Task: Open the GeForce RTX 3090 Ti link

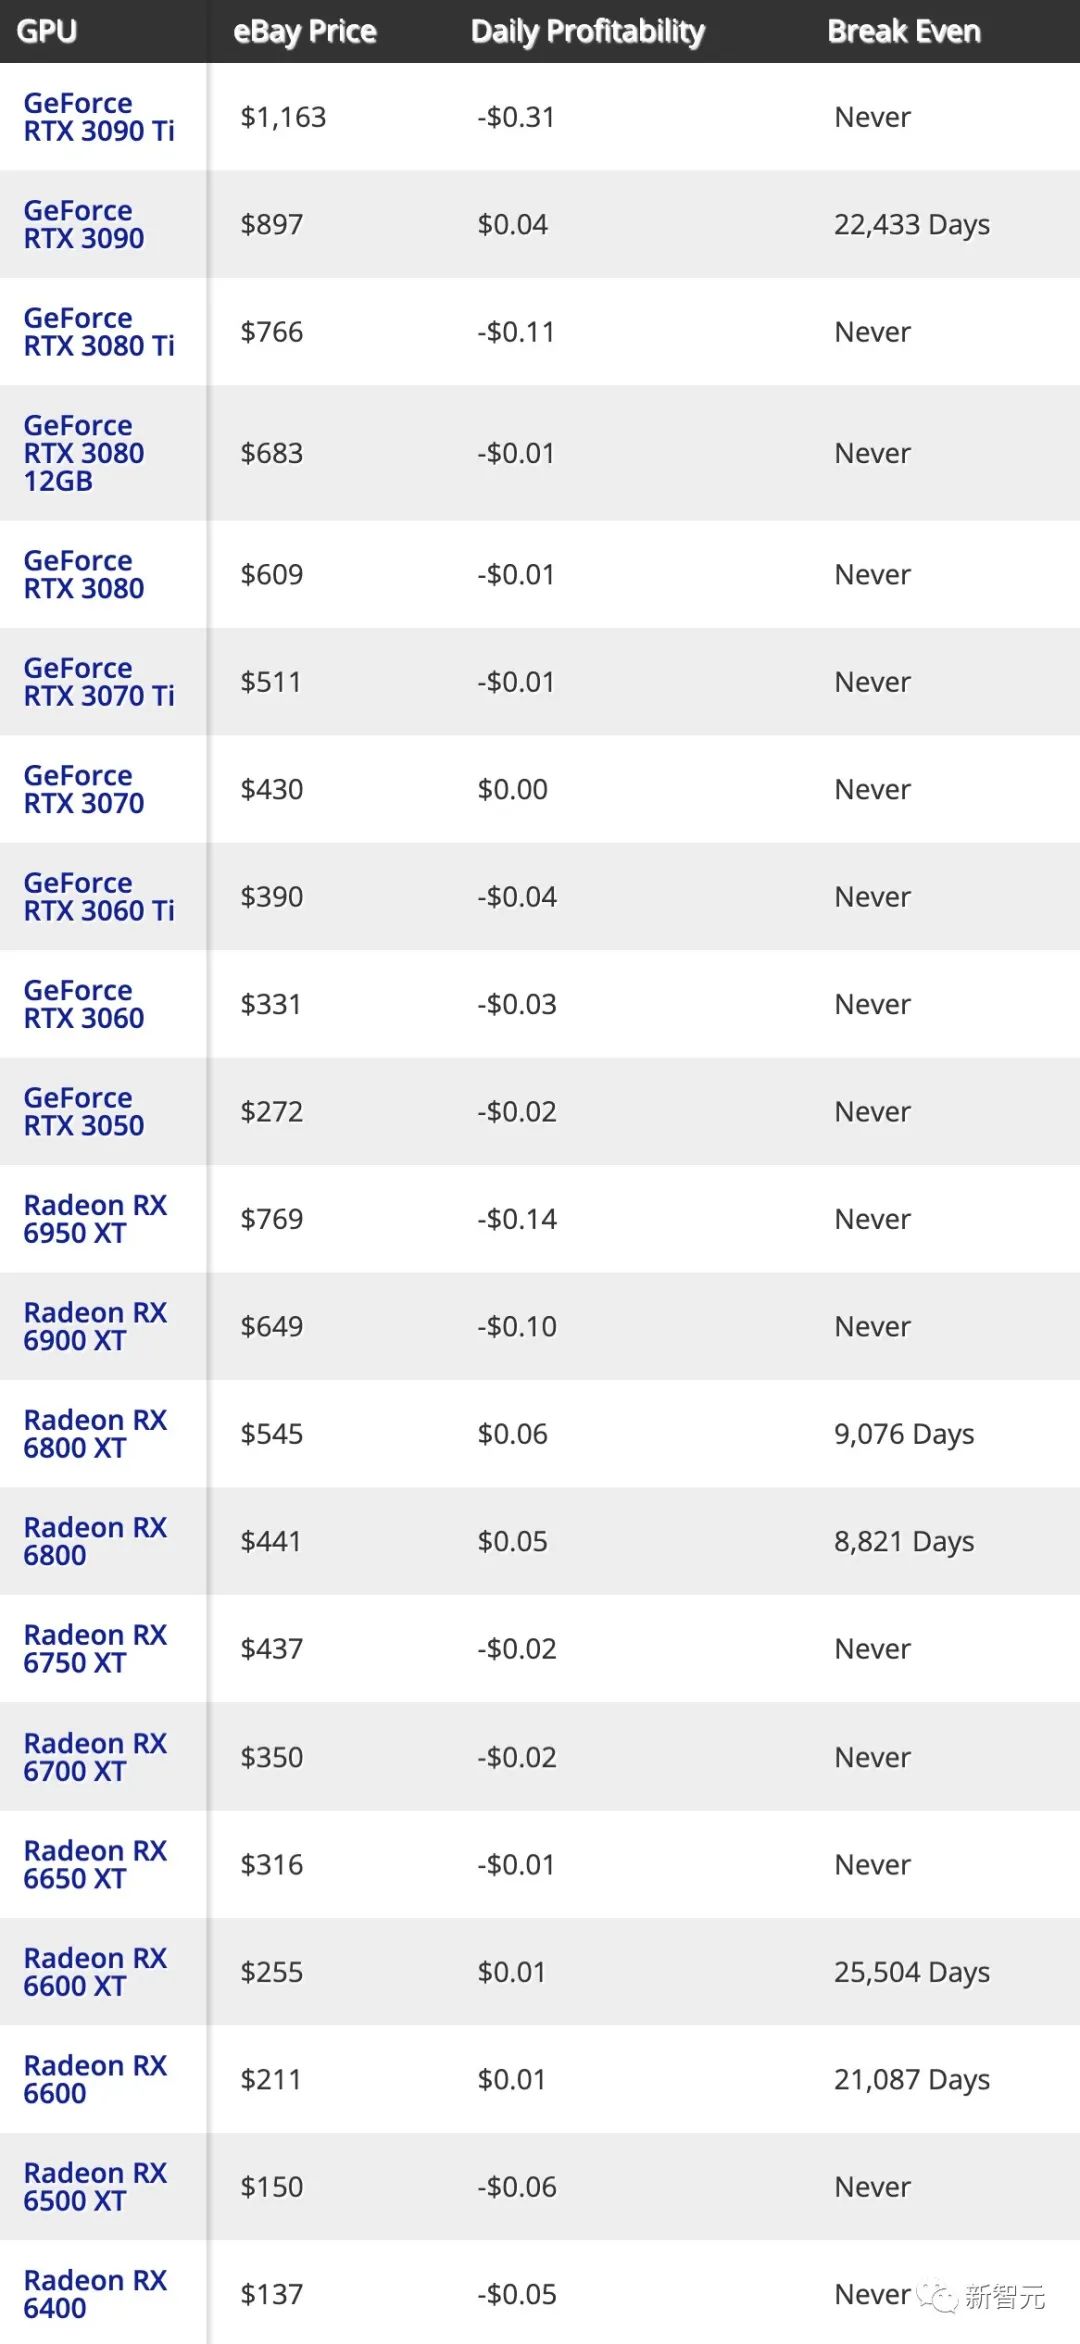Action: pos(99,118)
